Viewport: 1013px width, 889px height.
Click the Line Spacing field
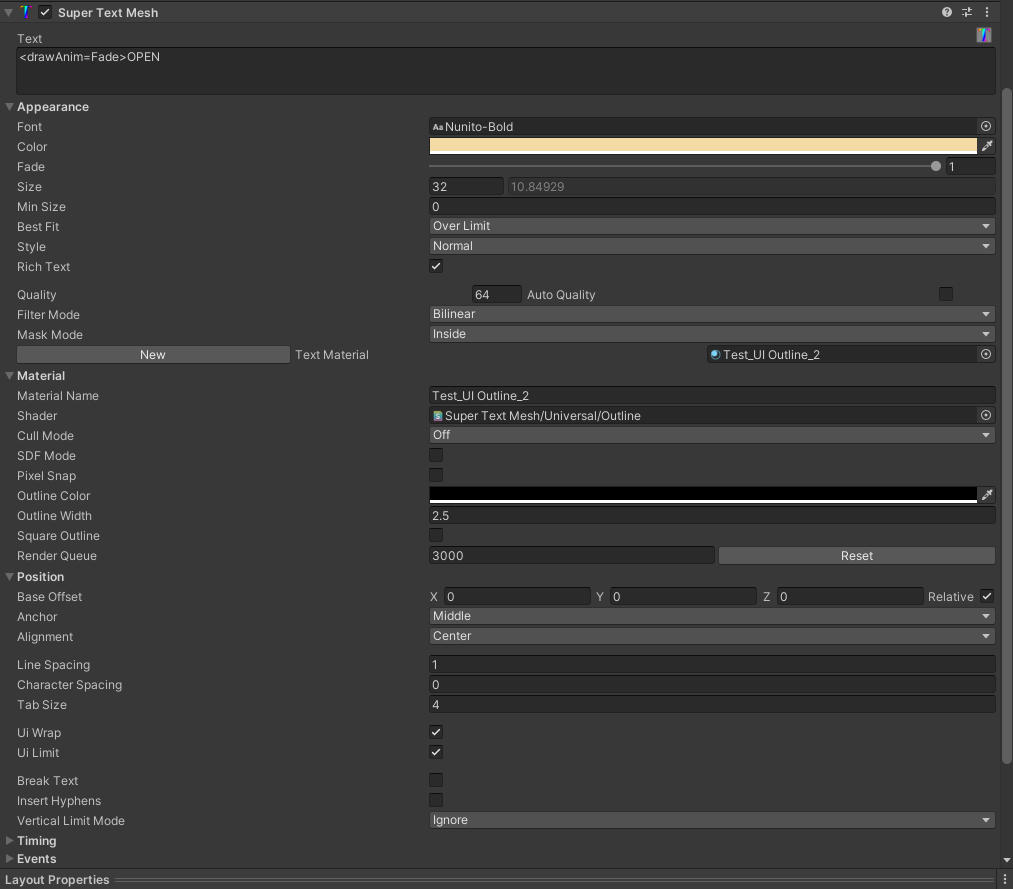tap(712, 665)
